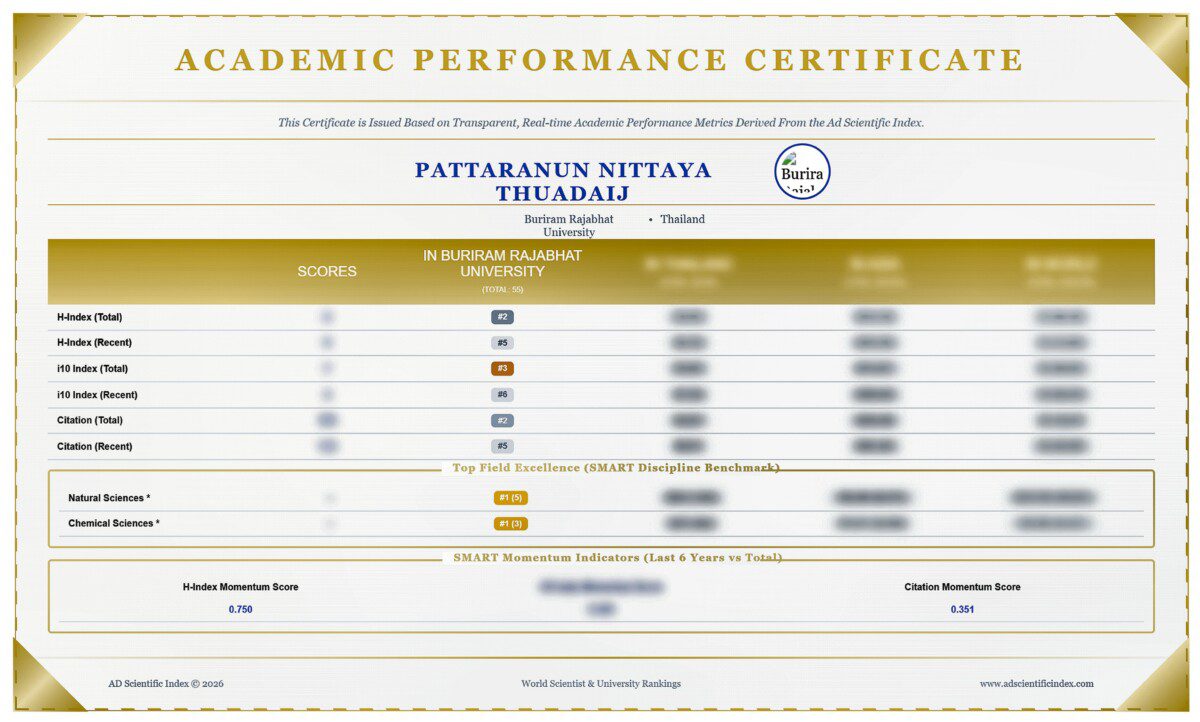Screen dimensions: 1200x722
Task: Click the SCORES column header
Action: pos(327,272)
